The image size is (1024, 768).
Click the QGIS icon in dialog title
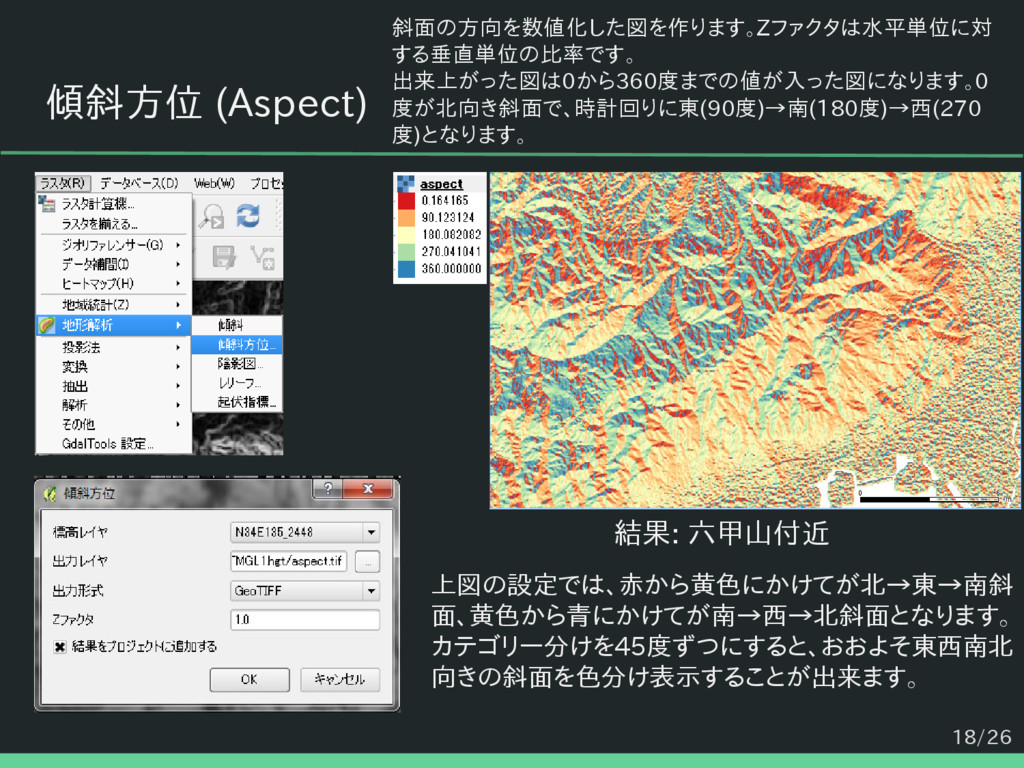[50, 494]
